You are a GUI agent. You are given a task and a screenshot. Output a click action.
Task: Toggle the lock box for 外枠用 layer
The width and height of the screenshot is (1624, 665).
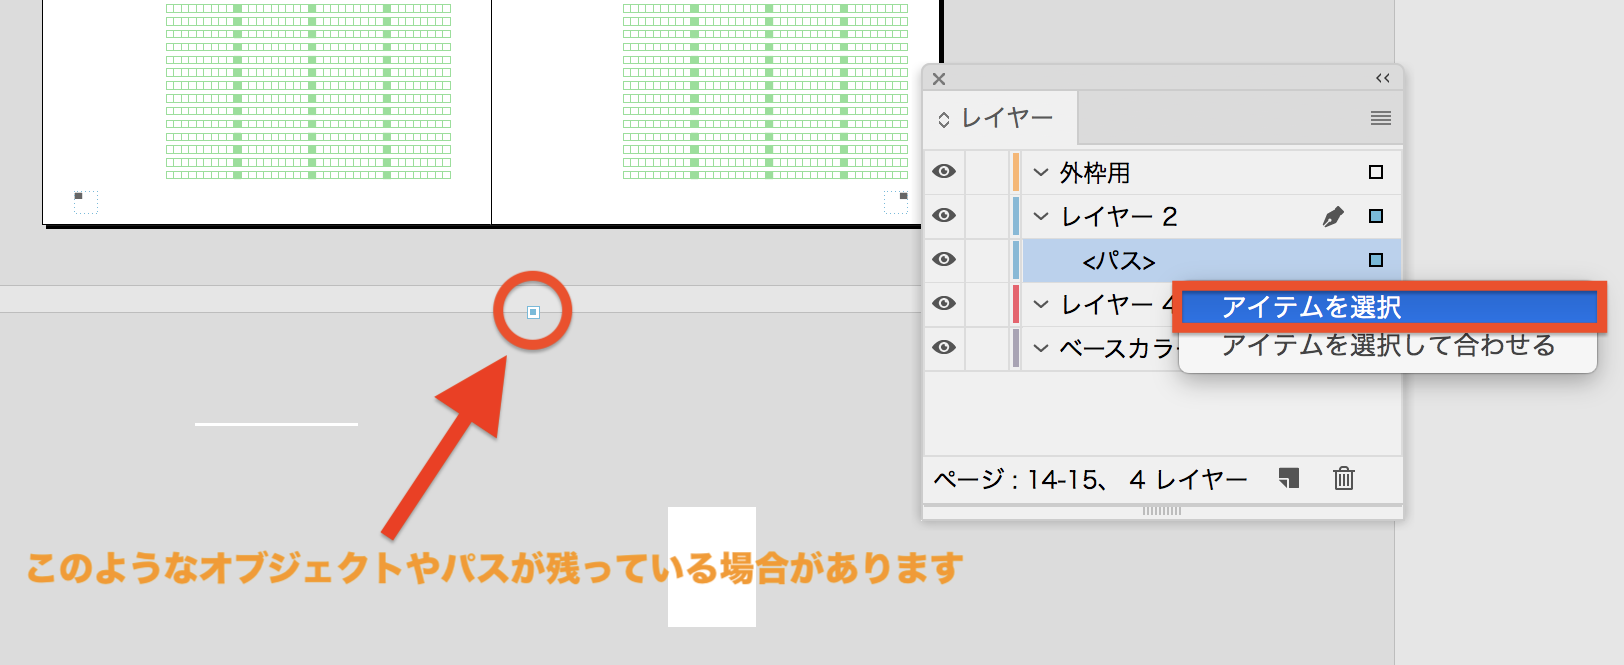(987, 172)
